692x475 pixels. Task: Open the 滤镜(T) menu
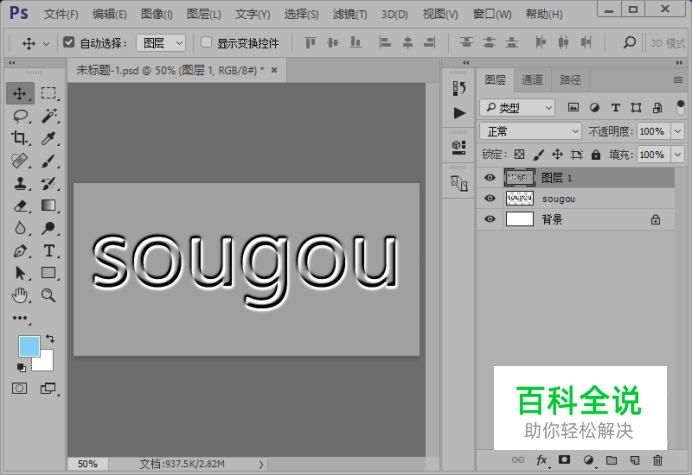coord(350,14)
